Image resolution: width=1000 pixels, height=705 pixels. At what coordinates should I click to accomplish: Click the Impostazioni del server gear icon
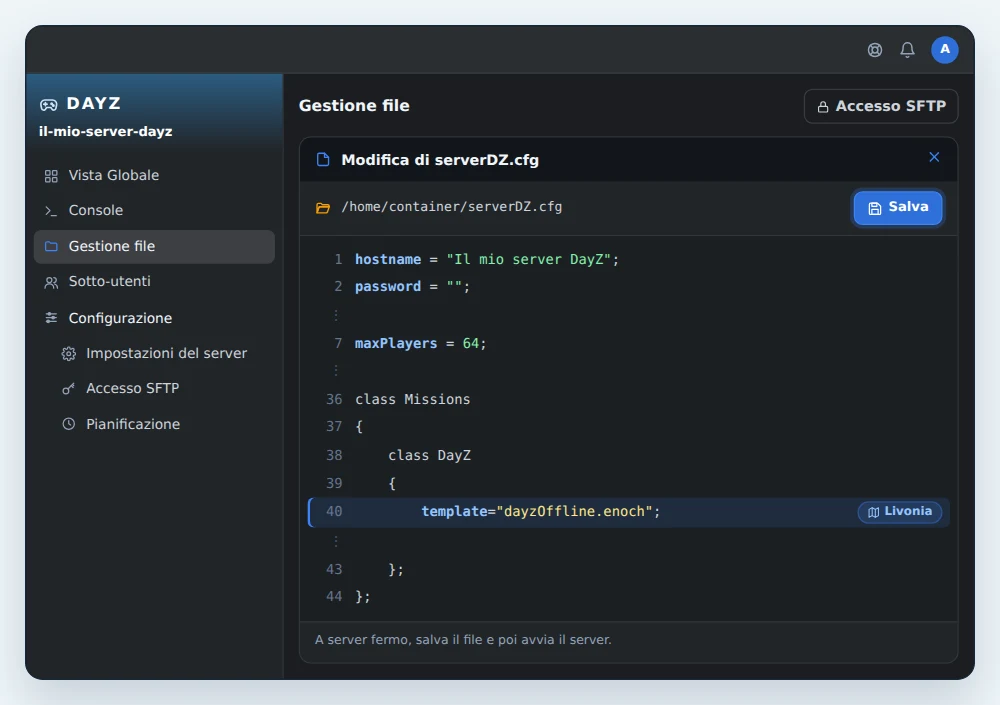[69, 354]
